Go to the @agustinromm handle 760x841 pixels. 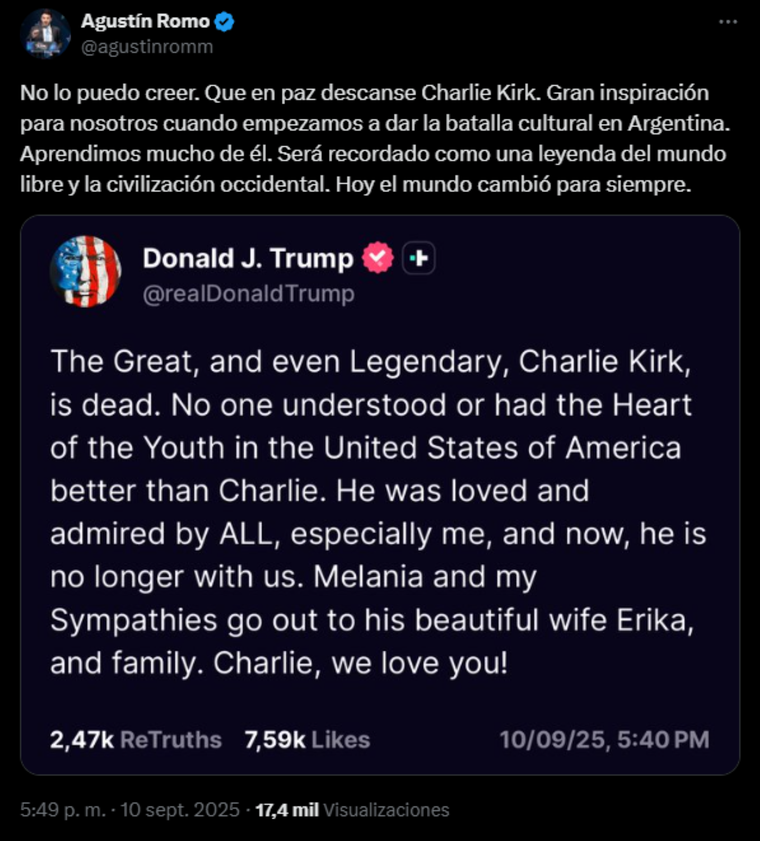(x=147, y=46)
